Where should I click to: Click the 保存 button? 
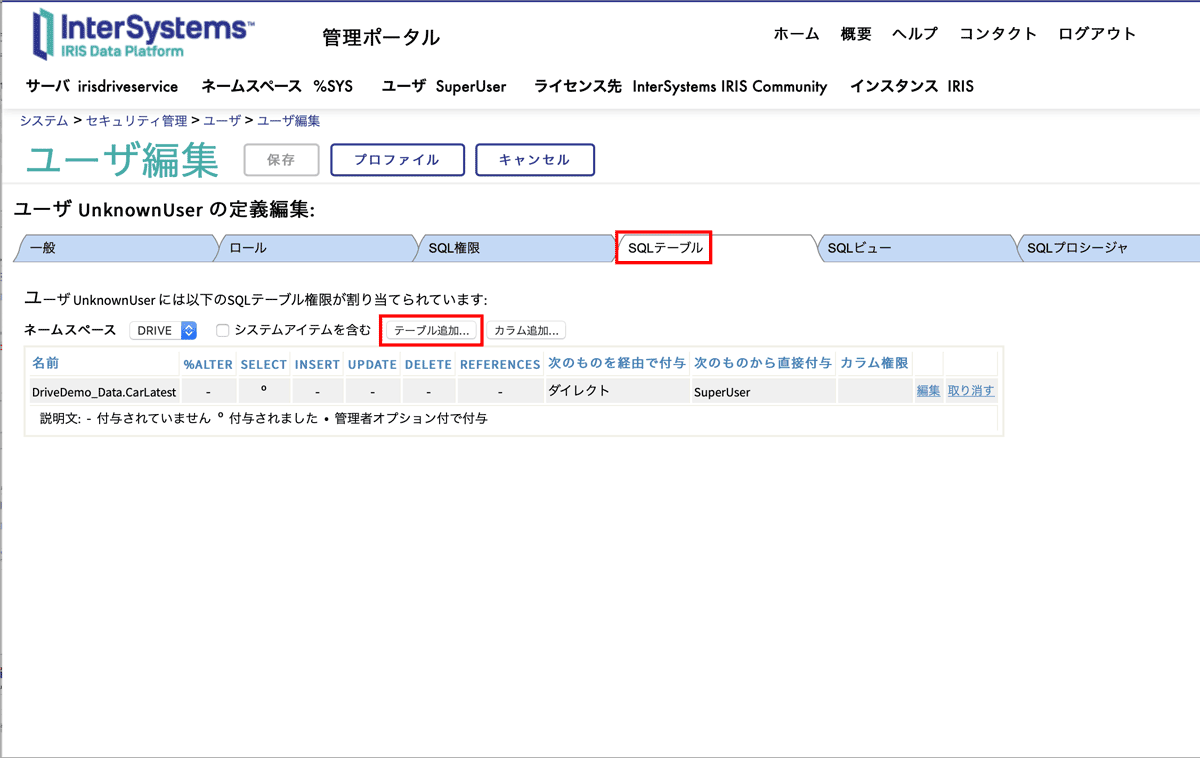(282, 160)
